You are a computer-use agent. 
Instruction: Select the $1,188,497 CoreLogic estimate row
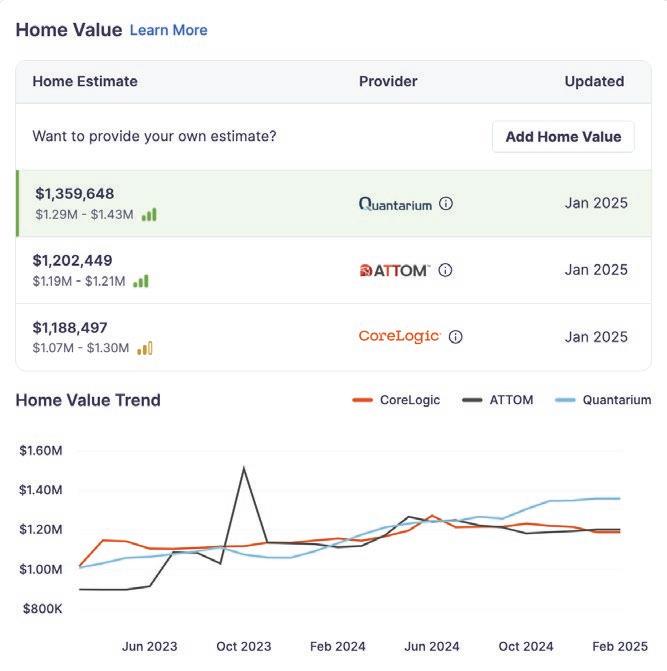click(250, 337)
